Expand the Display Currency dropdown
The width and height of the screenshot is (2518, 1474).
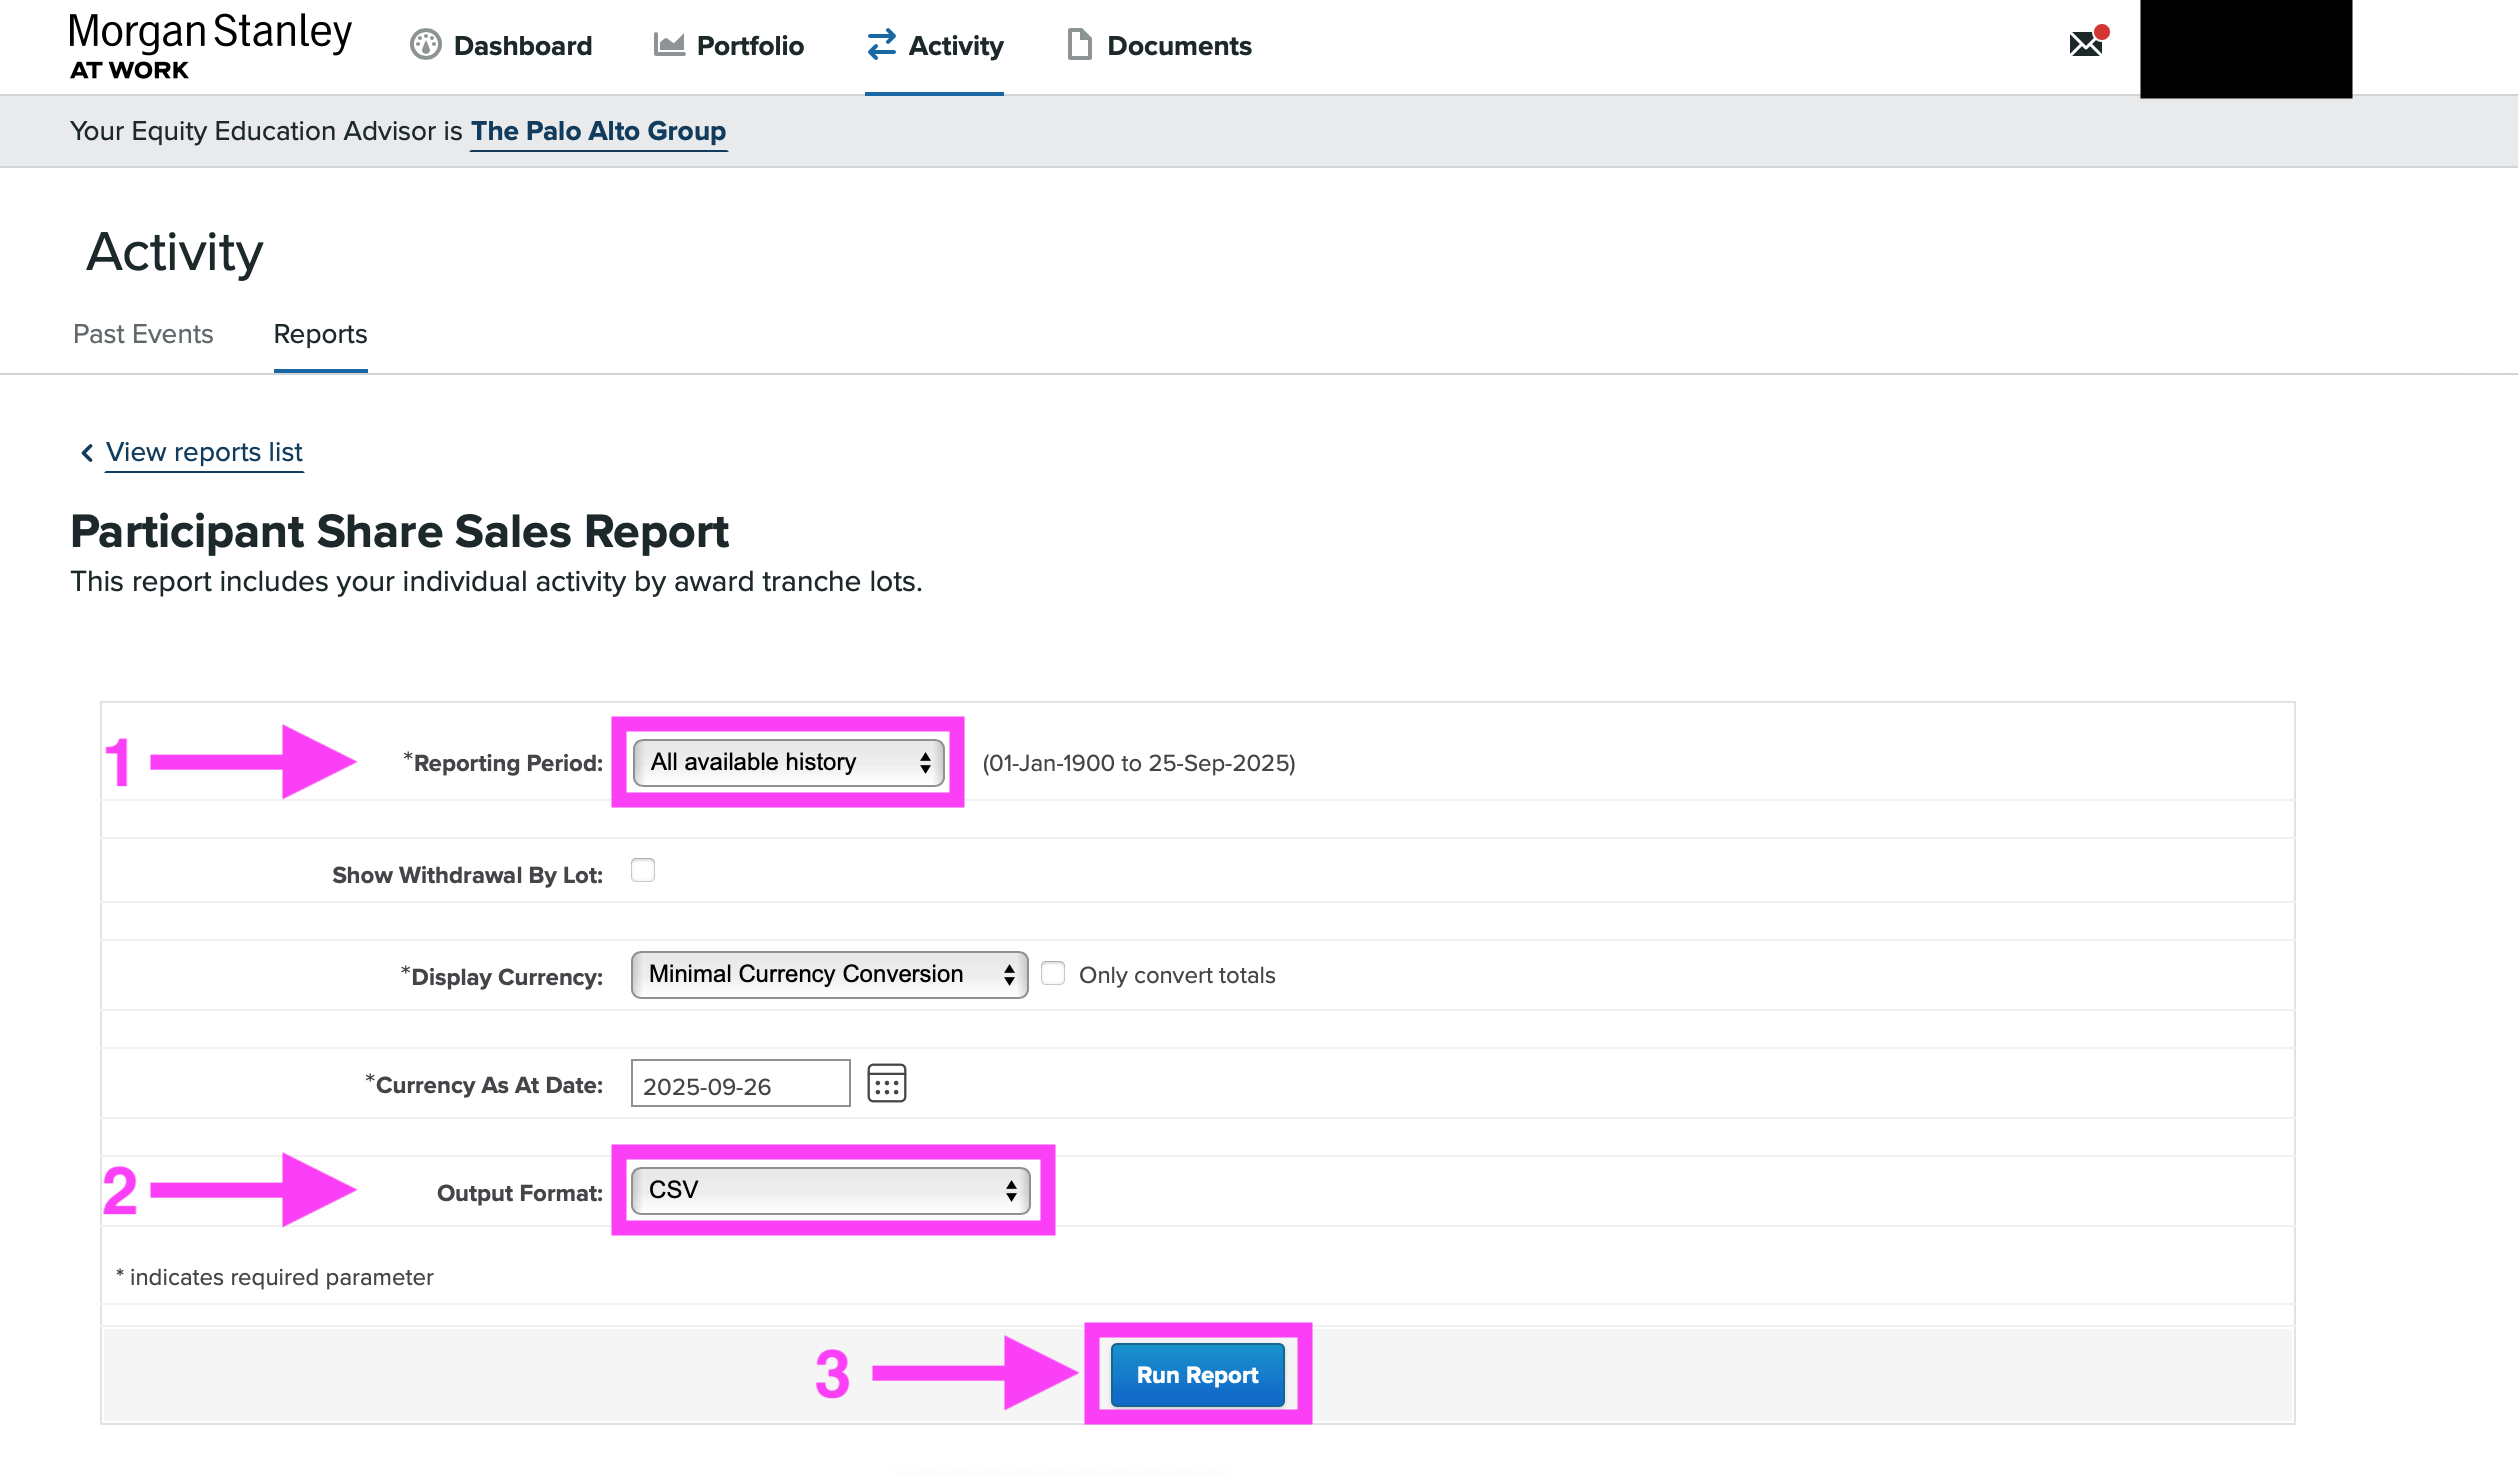pyautogui.click(x=829, y=974)
